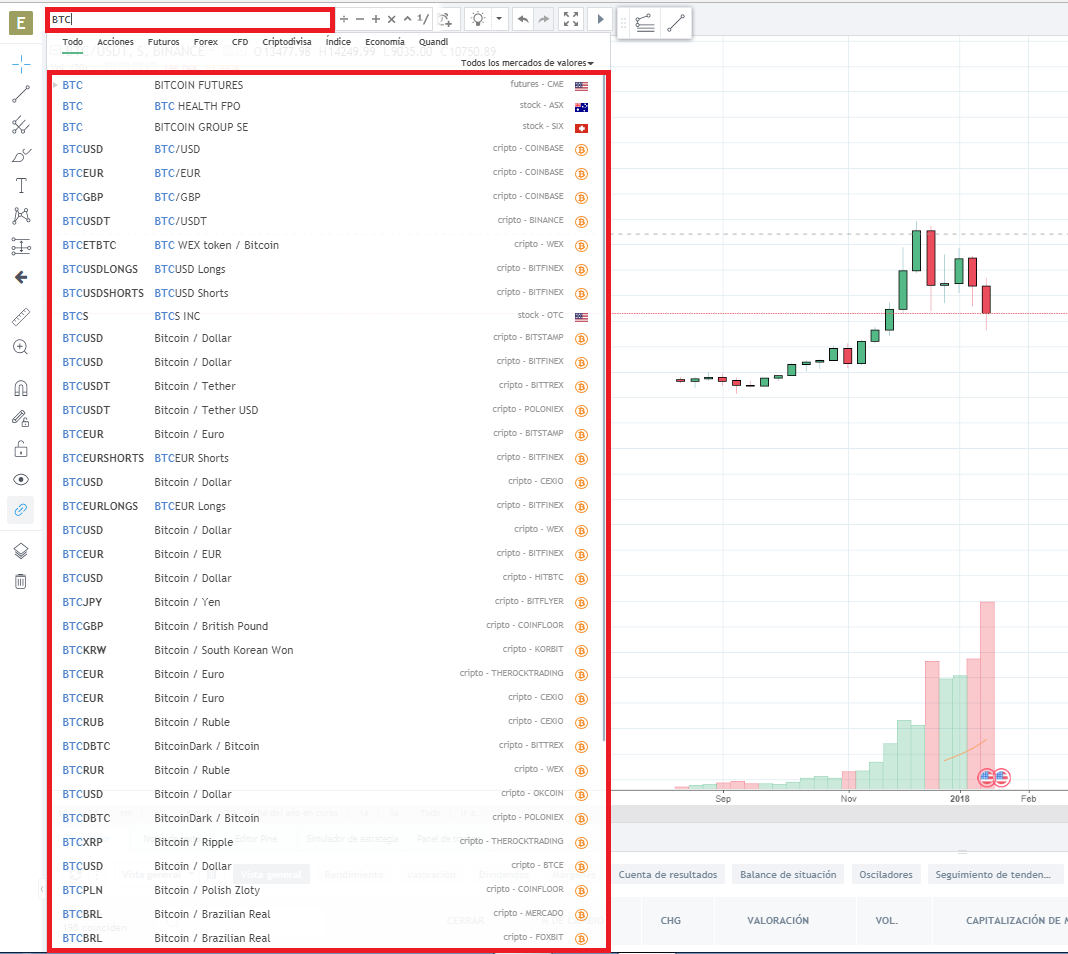This screenshot has width=1068, height=954.
Task: Click the floating toolbar trend line icon
Action: pos(676,24)
